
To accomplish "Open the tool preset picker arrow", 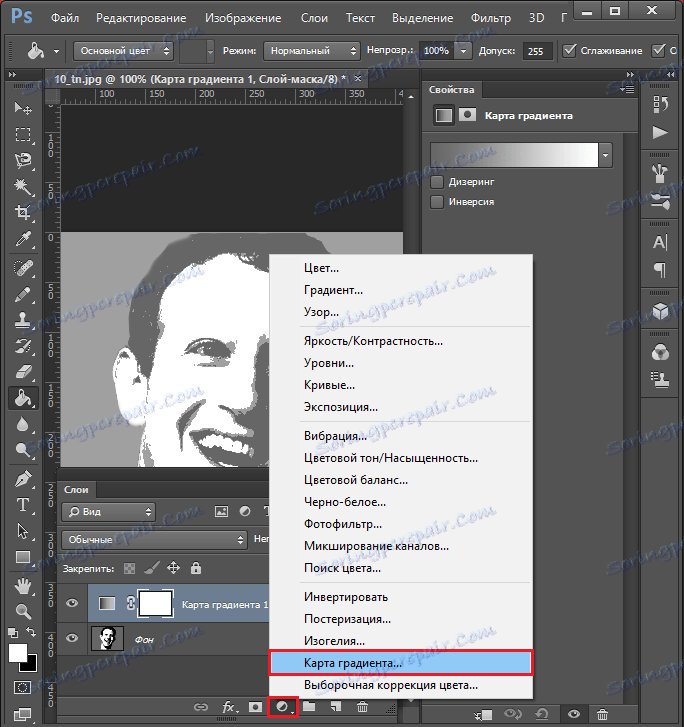I will (x=56, y=51).
